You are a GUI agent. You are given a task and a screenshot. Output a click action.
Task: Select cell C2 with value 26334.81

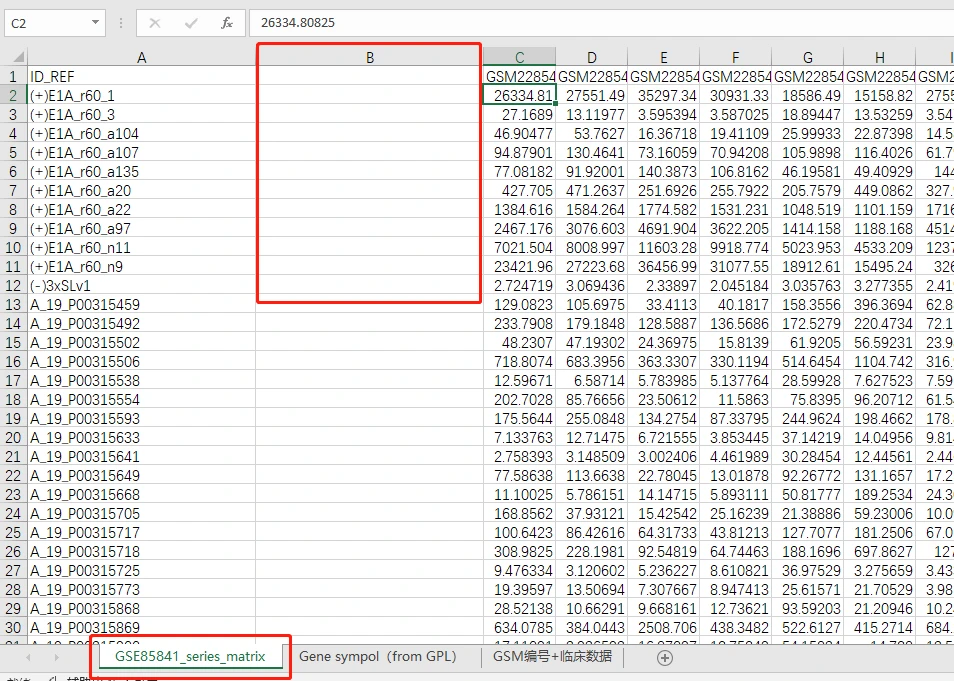[x=520, y=96]
